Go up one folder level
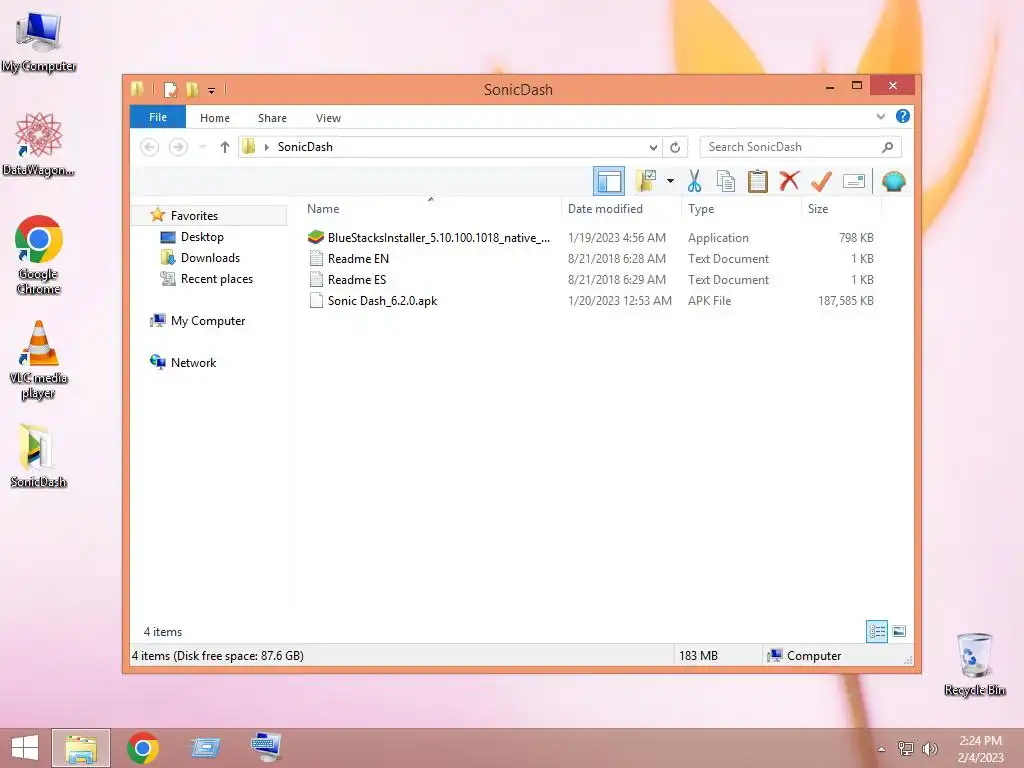This screenshot has height=768, width=1024. [x=225, y=147]
